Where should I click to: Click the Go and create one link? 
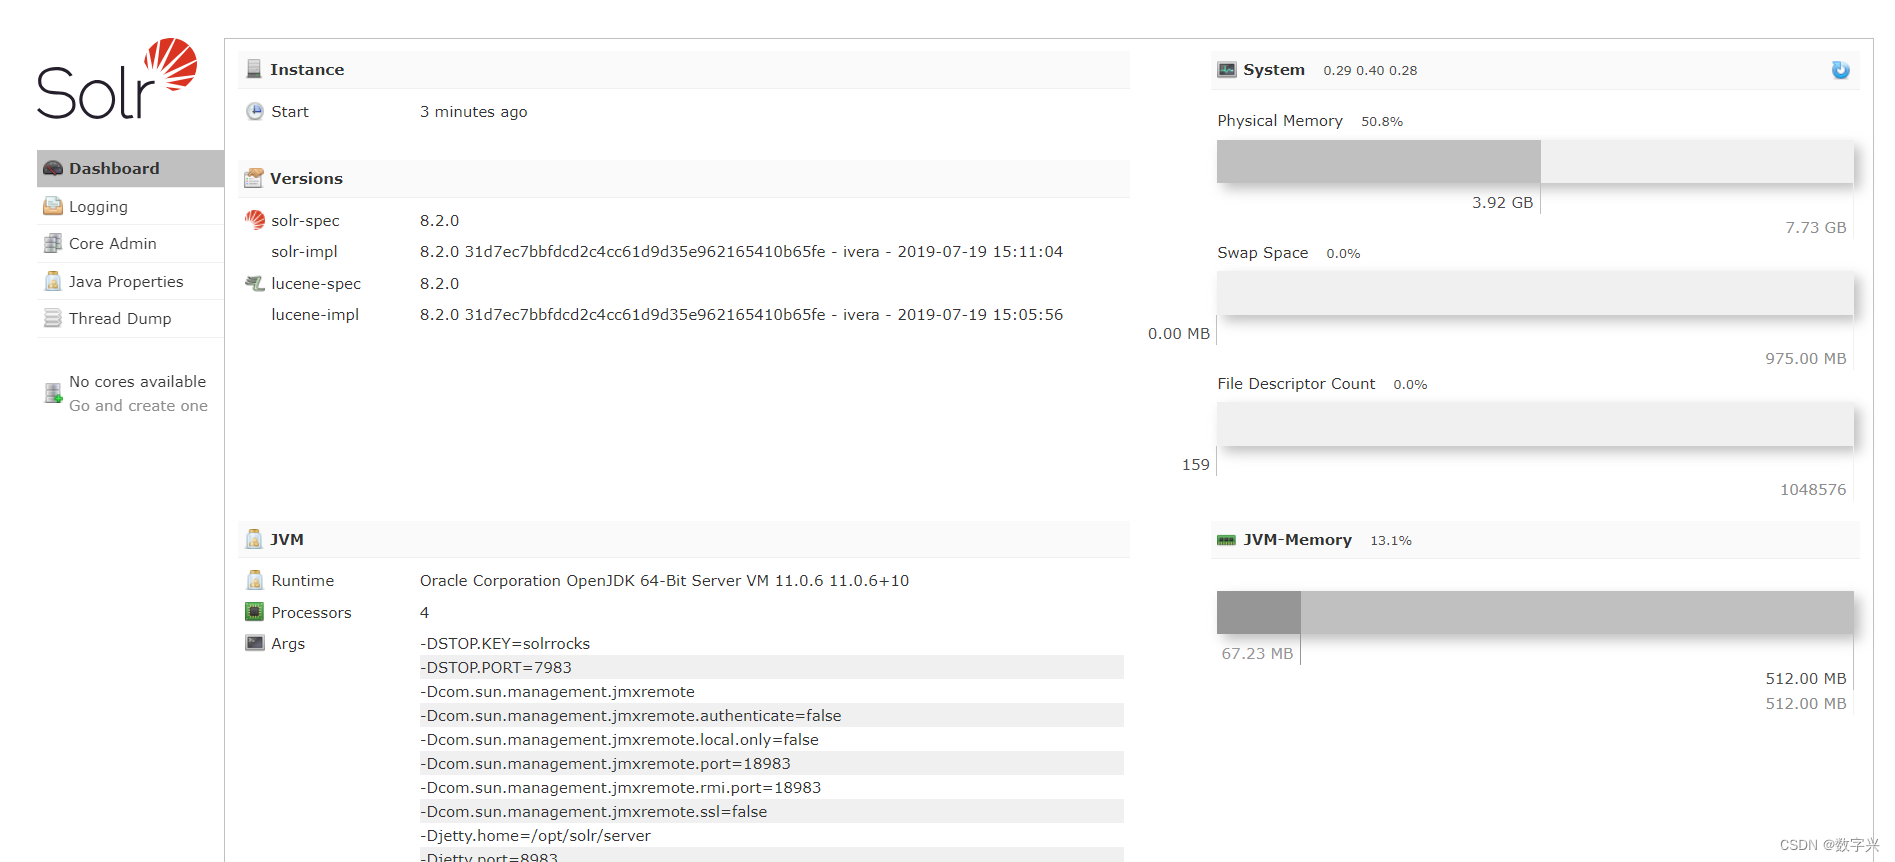pyautogui.click(x=138, y=406)
